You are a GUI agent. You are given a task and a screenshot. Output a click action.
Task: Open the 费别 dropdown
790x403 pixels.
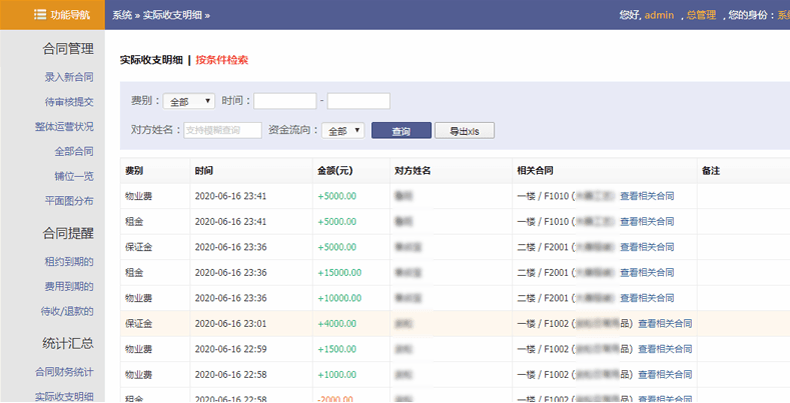(189, 101)
